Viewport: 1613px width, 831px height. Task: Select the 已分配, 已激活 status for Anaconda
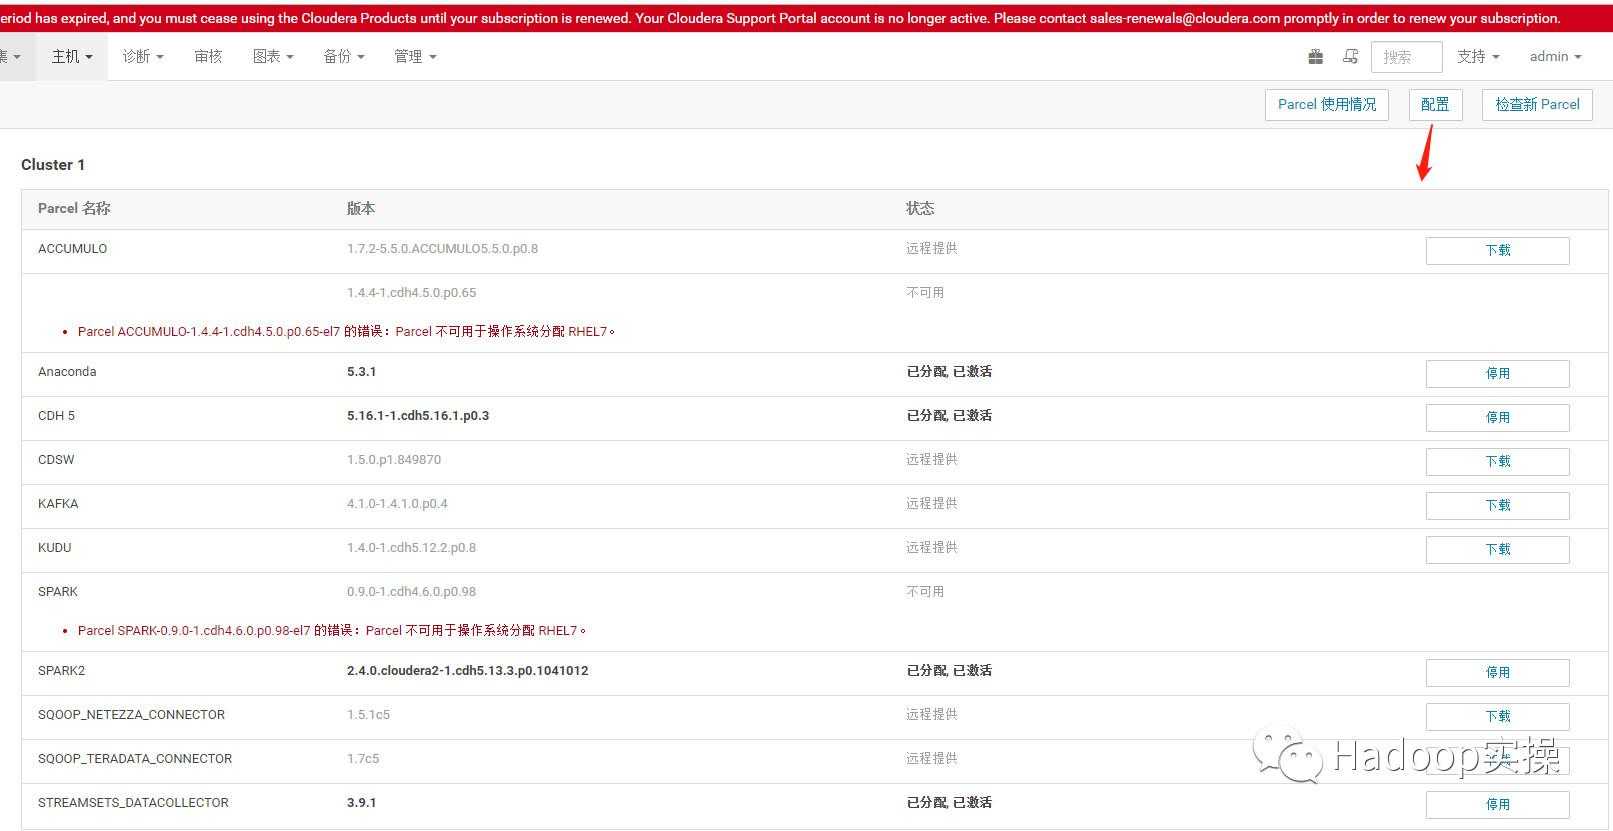click(x=949, y=371)
